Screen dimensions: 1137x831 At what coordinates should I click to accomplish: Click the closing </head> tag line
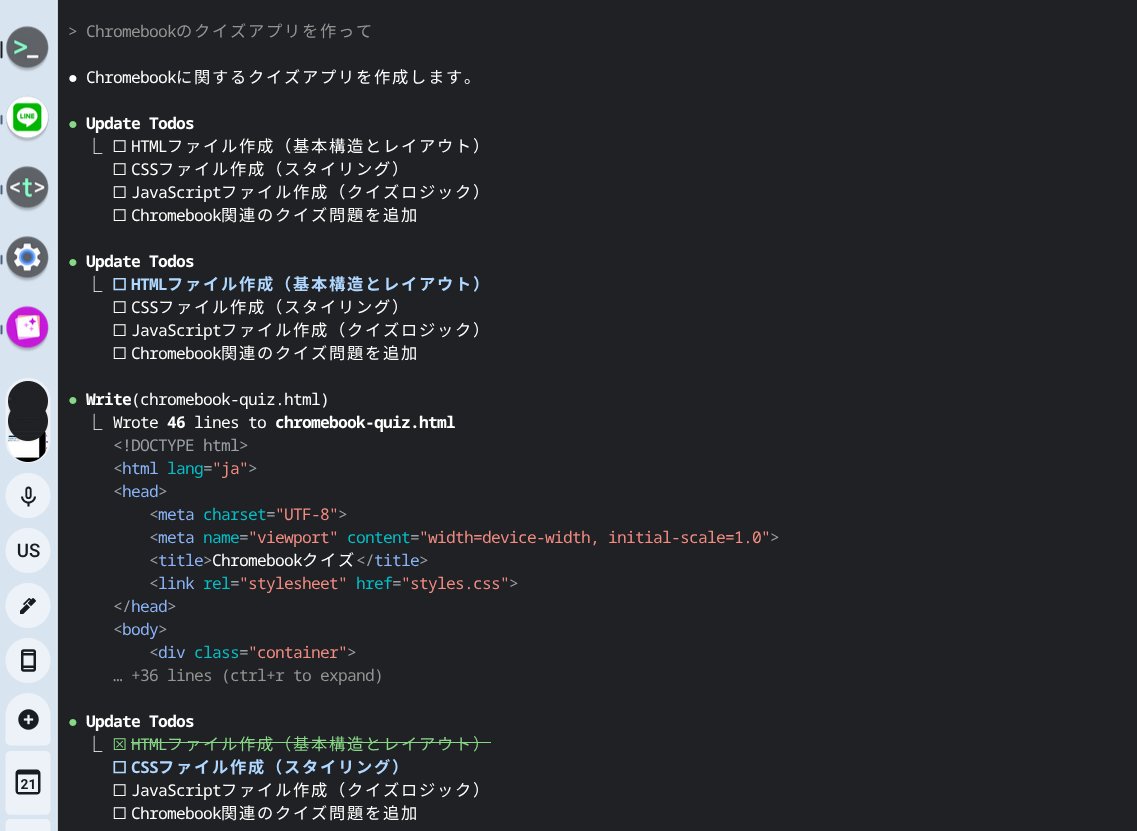click(144, 606)
